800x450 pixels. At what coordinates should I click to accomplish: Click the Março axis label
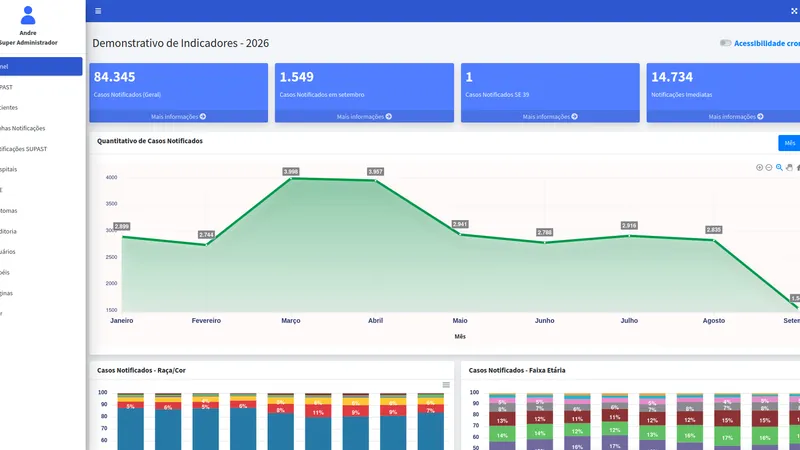(291, 320)
